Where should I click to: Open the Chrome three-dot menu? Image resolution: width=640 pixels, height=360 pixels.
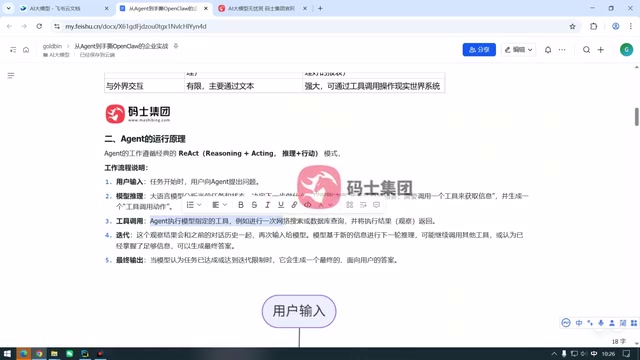click(631, 27)
